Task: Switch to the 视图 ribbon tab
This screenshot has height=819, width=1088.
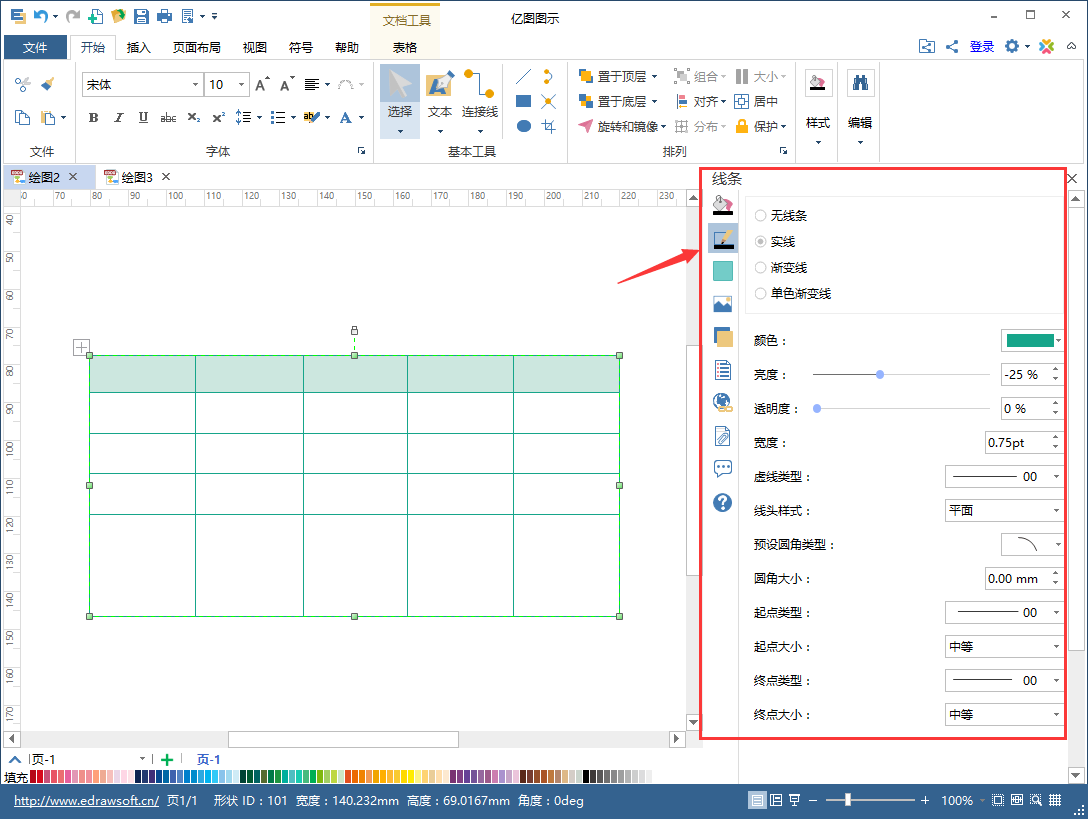Action: coord(255,47)
